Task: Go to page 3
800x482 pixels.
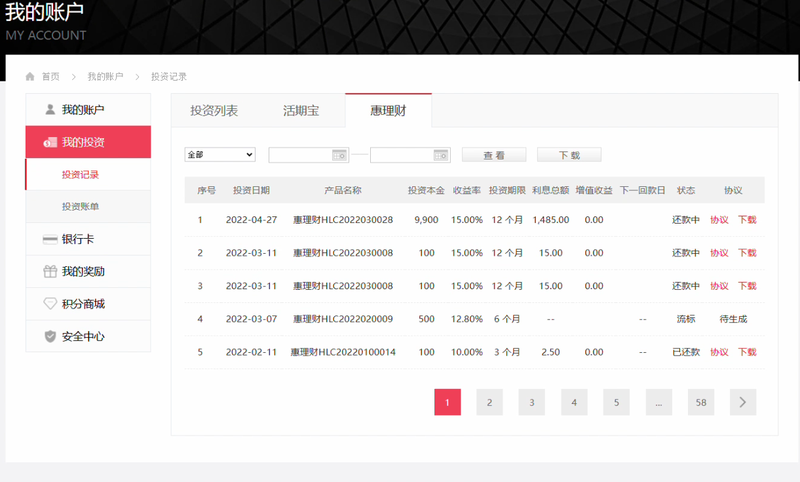Action: tap(532, 402)
